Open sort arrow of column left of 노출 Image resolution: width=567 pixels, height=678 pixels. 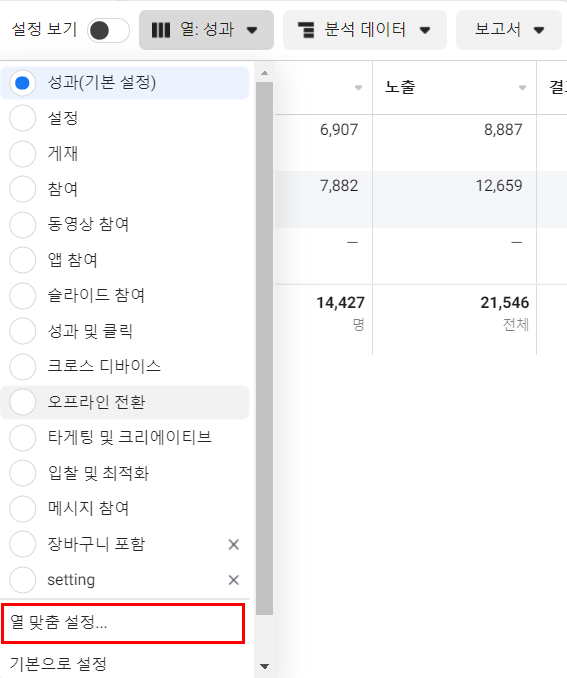tap(358, 88)
